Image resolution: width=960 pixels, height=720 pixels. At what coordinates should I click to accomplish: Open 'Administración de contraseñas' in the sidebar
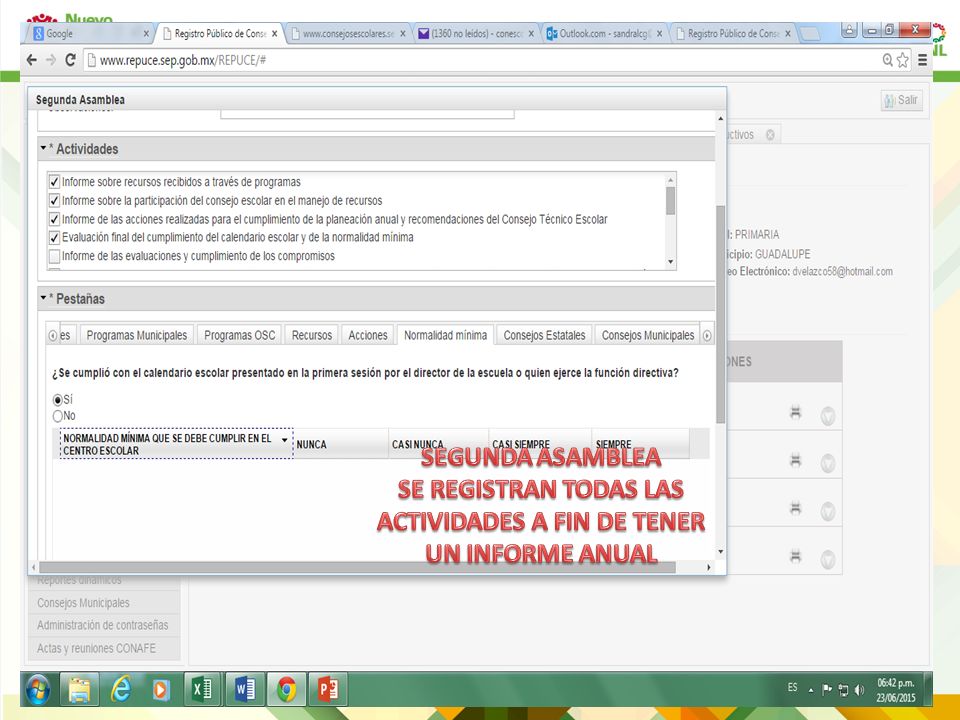pos(102,625)
